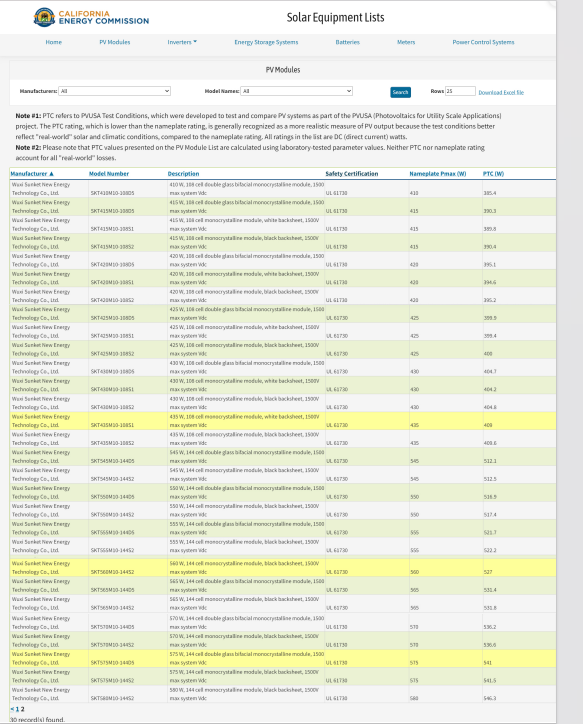The height and width of the screenshot is (724, 583).
Task: Click the '30 record(s) found' text
Action: pos(37,720)
